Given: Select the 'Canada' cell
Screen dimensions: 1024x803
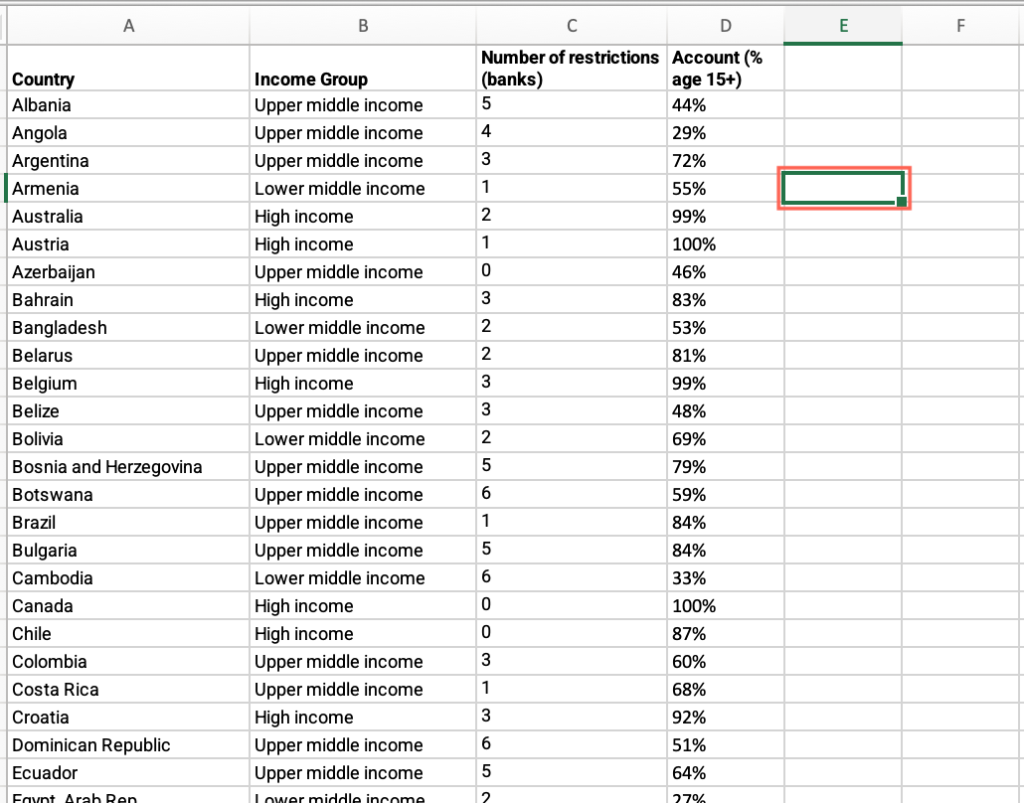Looking at the screenshot, I should tap(128, 606).
